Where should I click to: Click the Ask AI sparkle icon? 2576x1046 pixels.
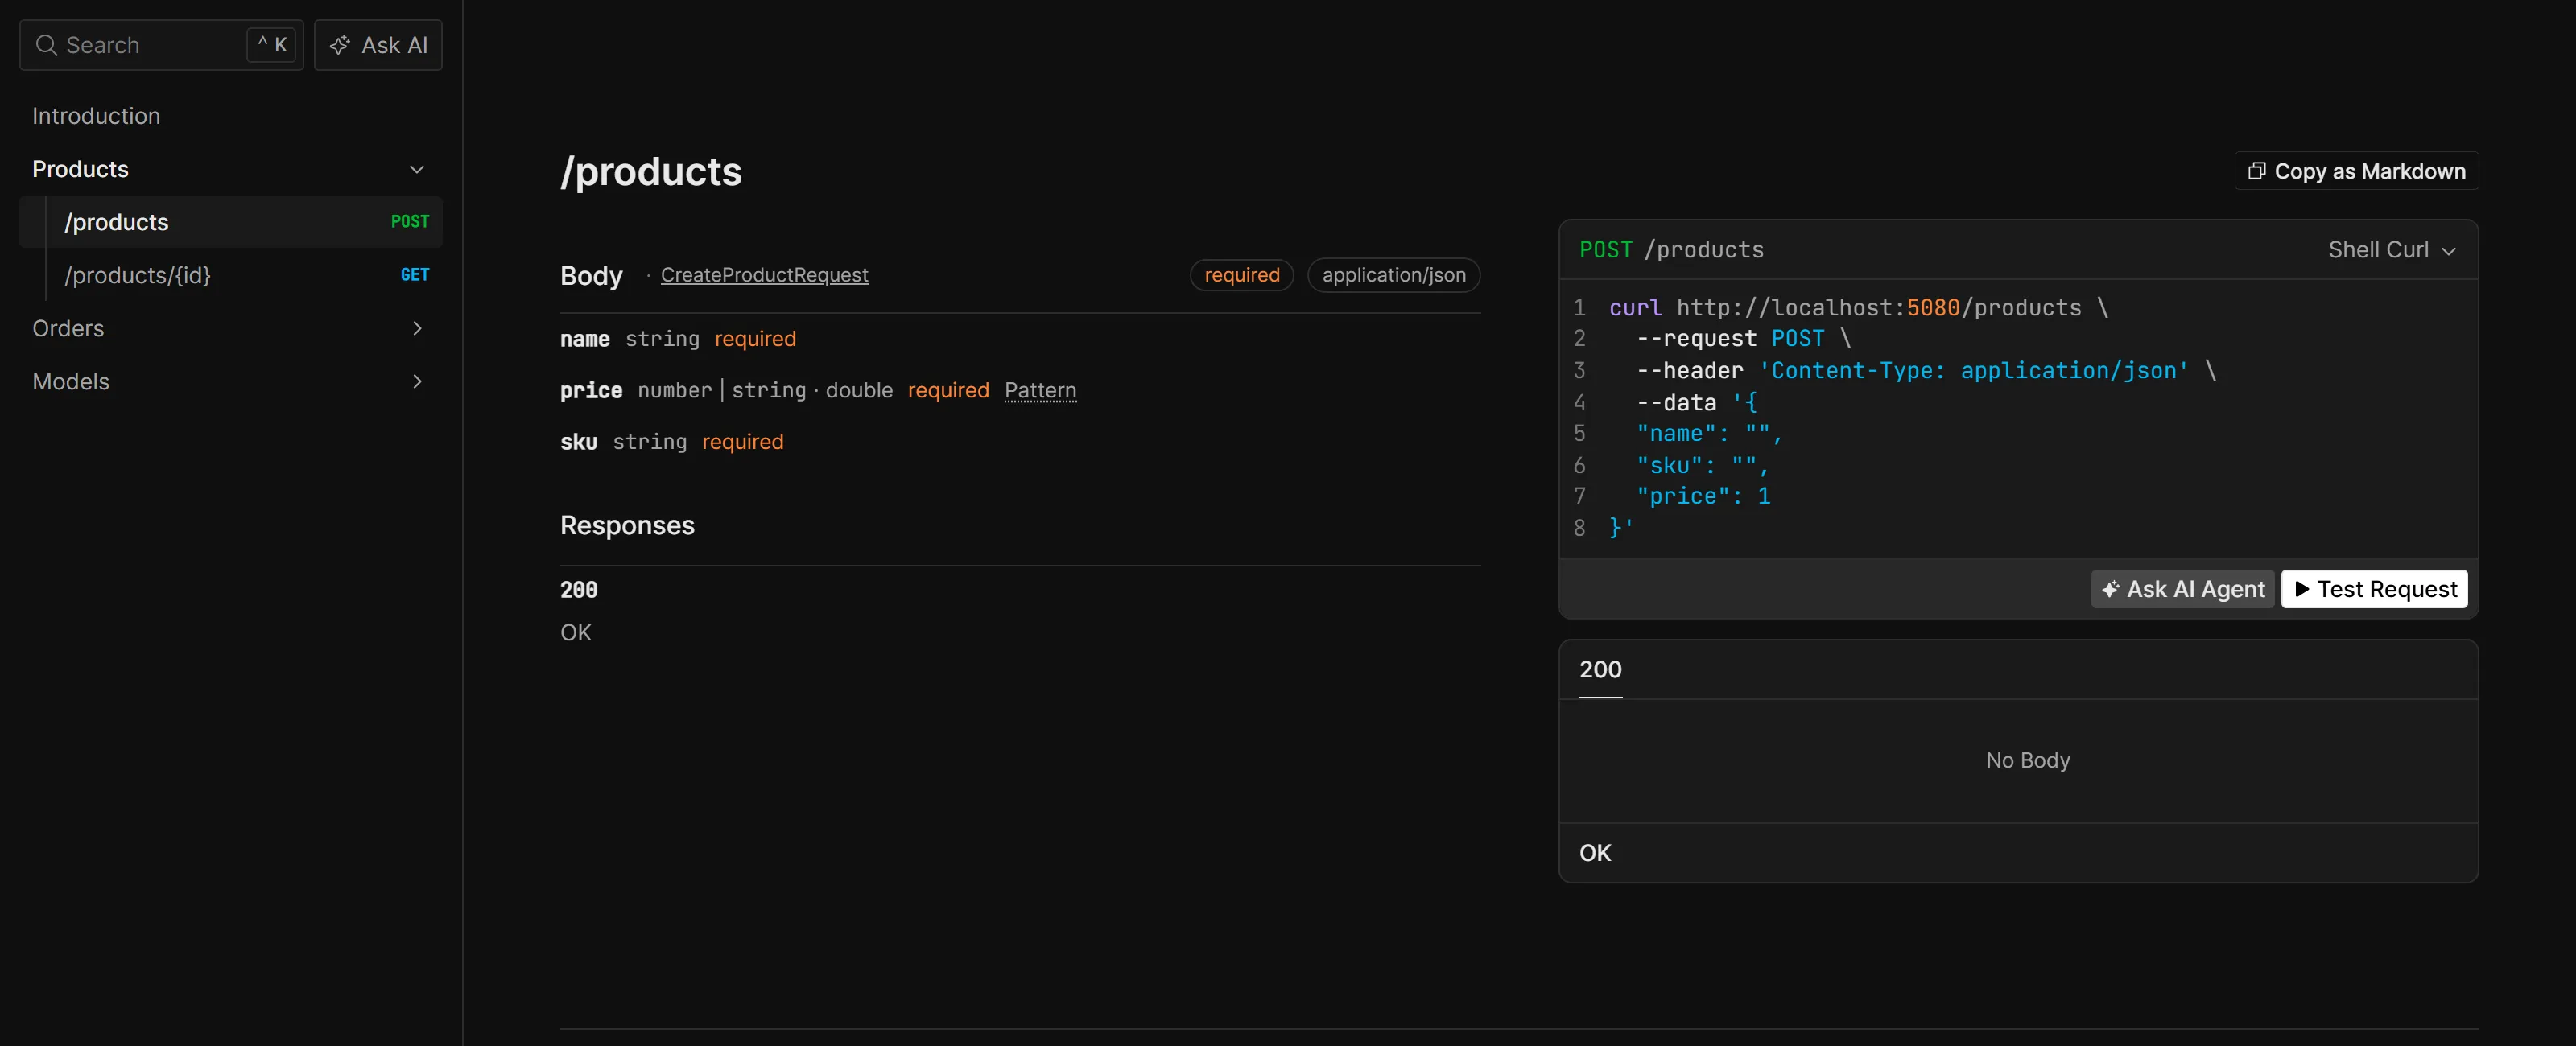[340, 45]
